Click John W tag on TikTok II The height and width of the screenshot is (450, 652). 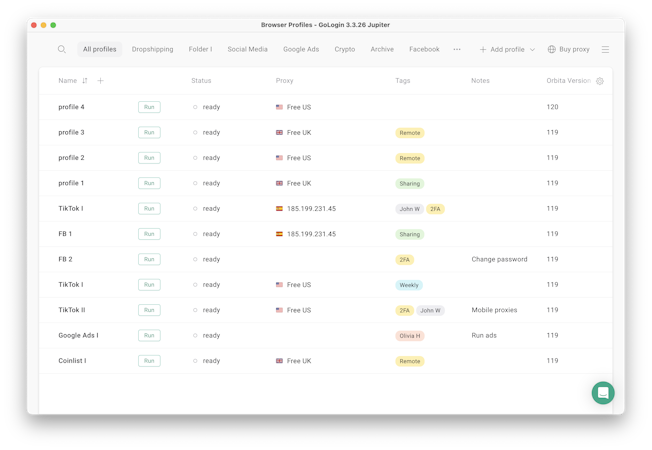coord(430,310)
